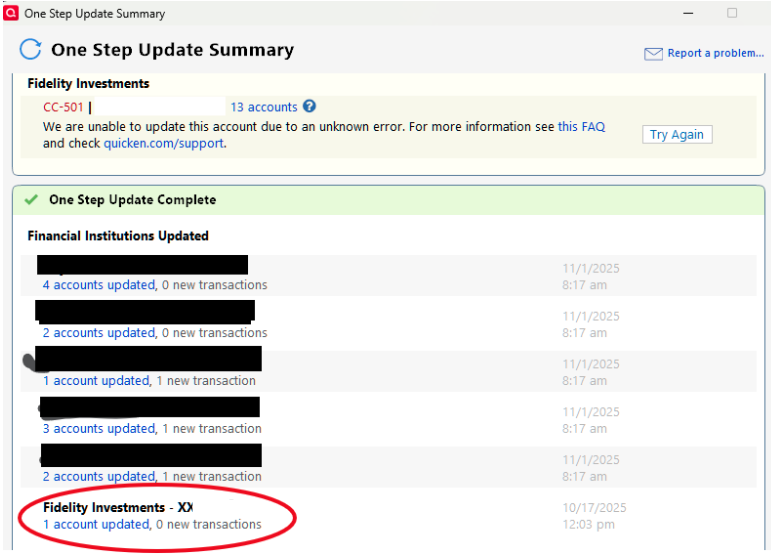Click the Financial Institutions Updated heading

[118, 235]
